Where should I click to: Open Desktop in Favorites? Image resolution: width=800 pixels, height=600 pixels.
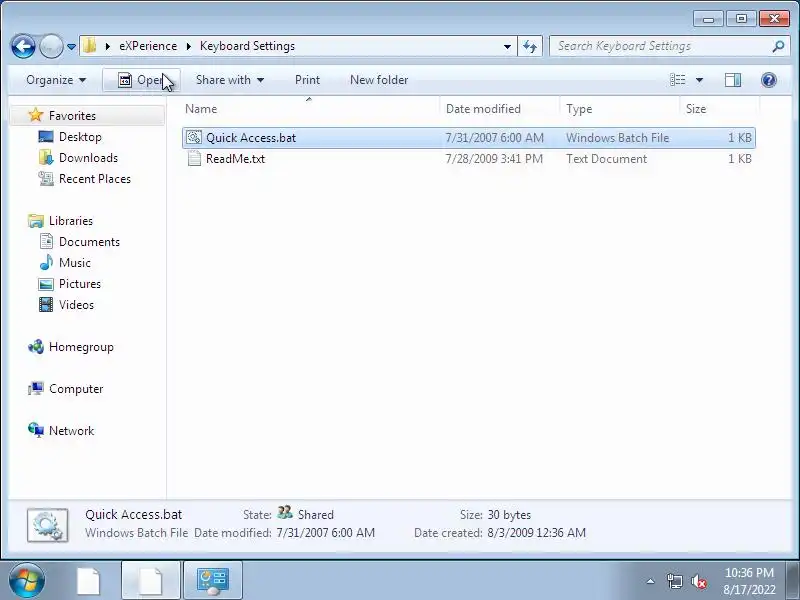click(x=80, y=137)
